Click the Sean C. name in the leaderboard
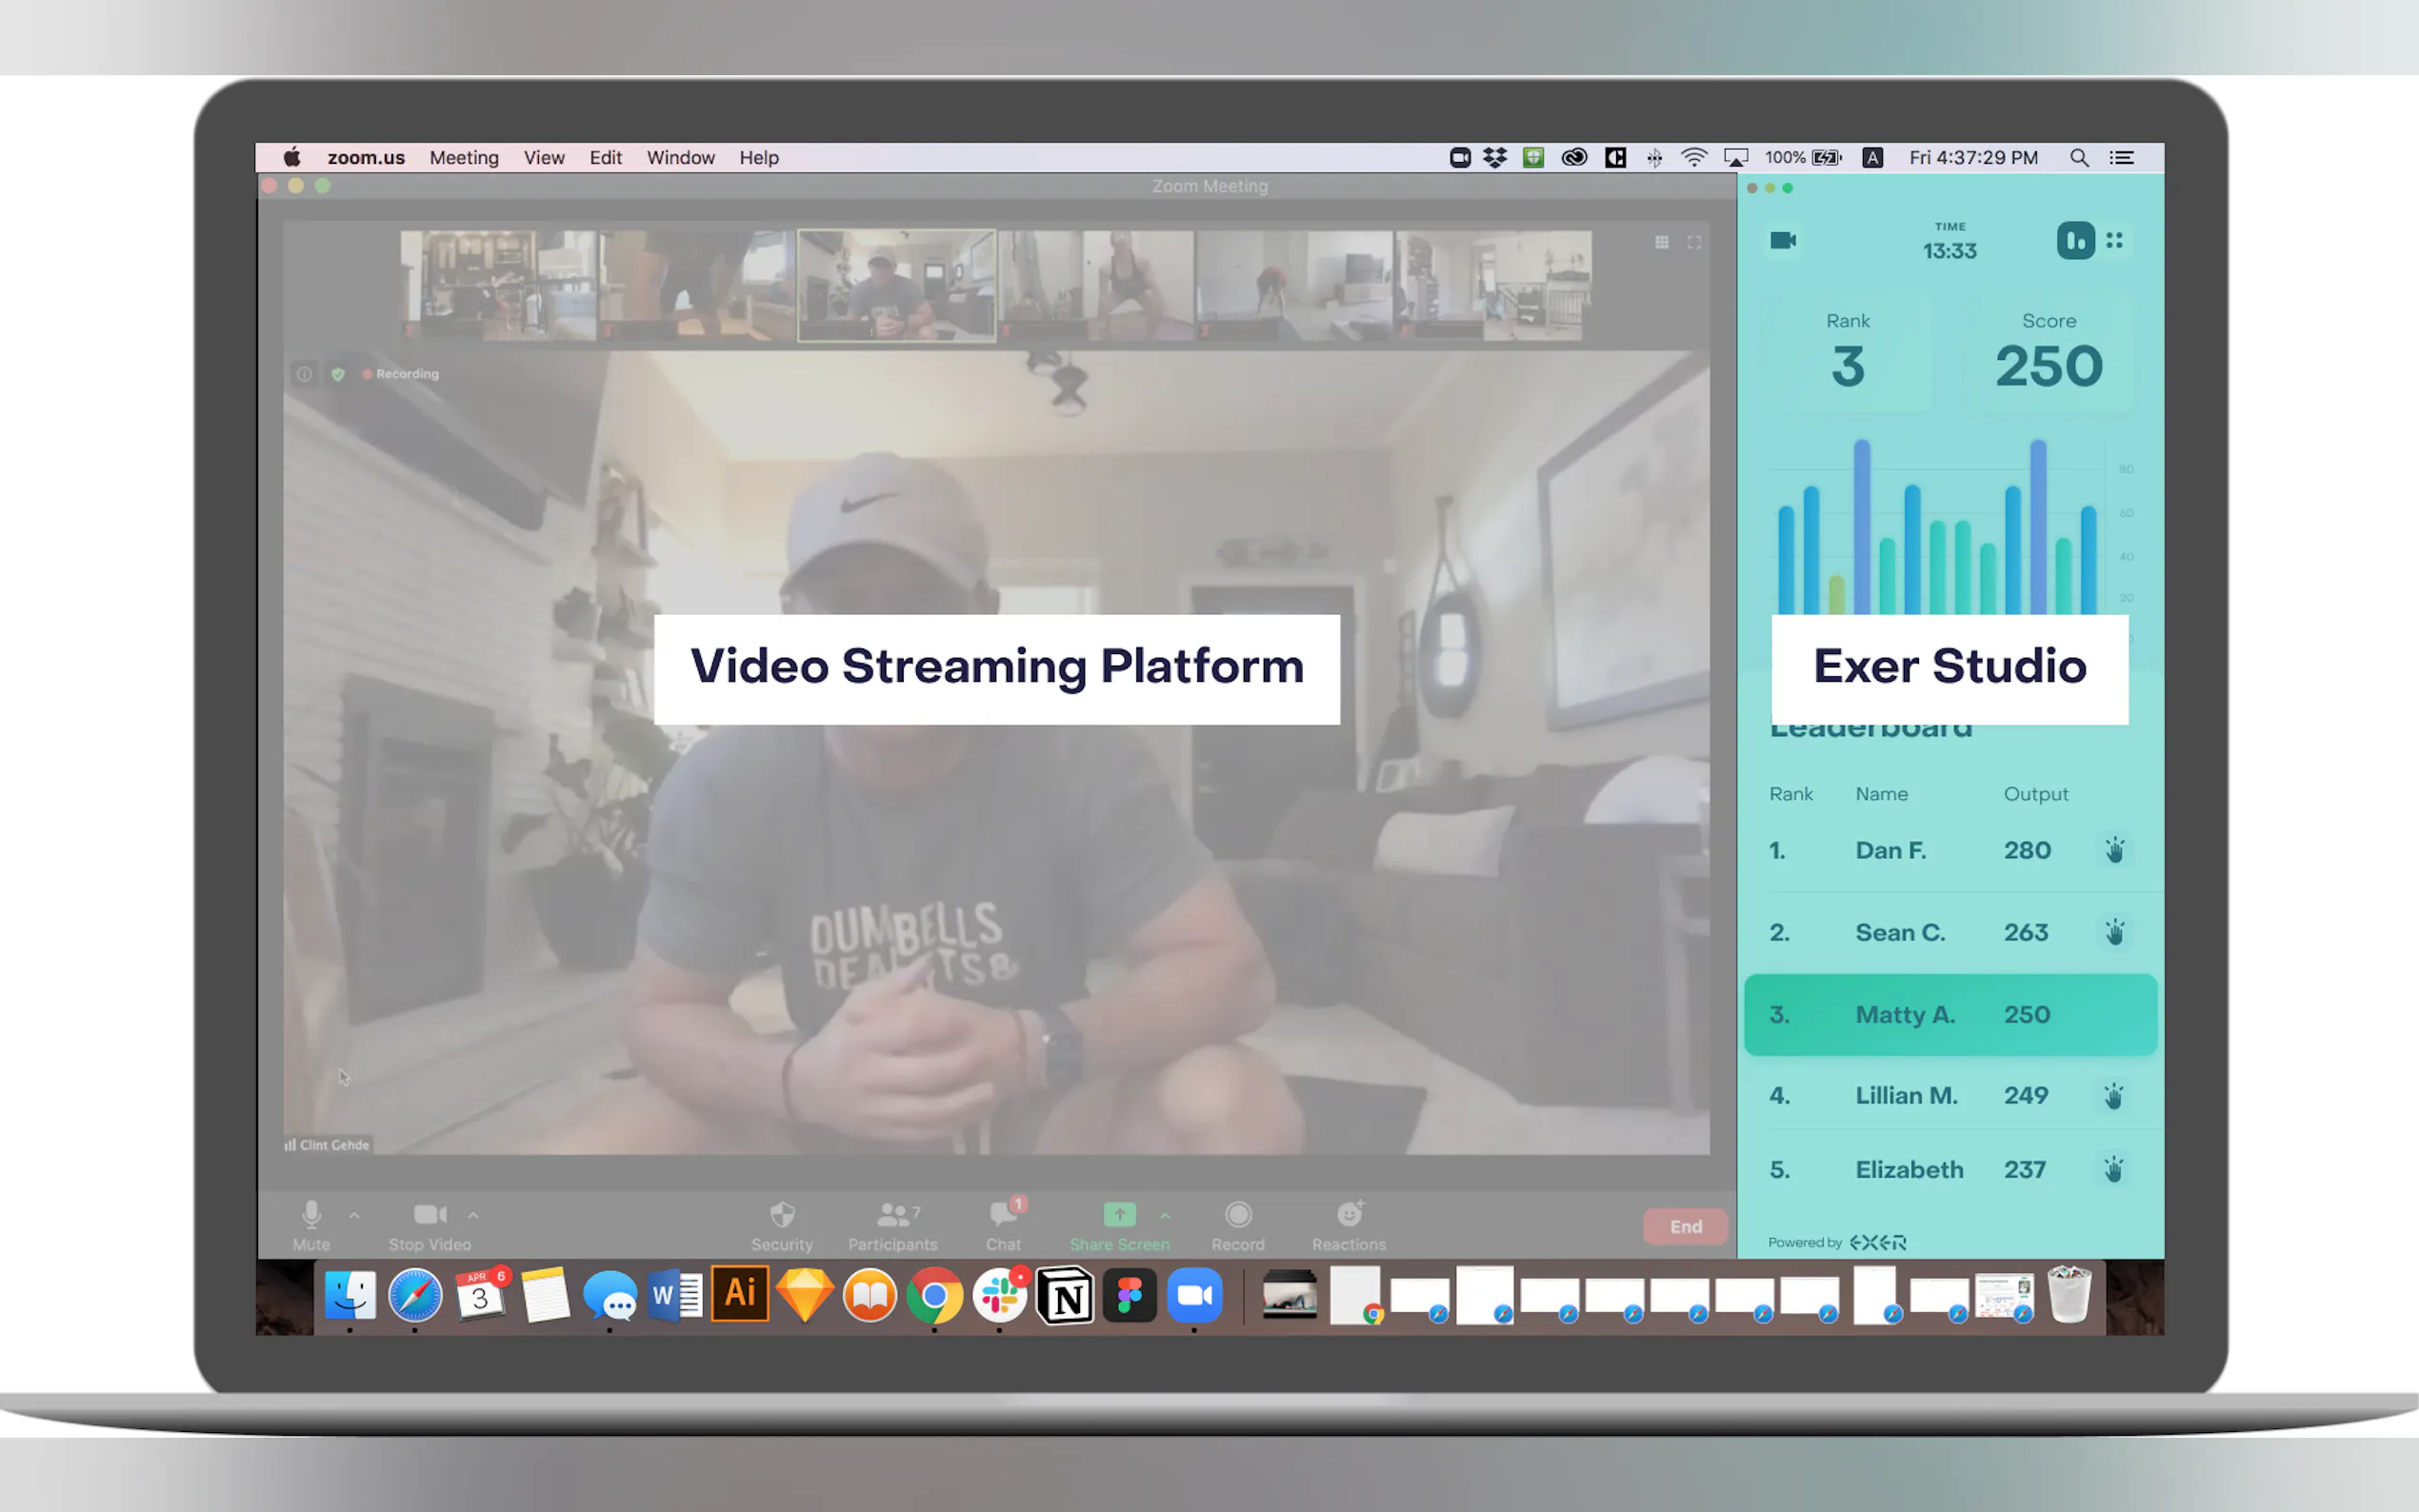2419x1512 pixels. click(x=1900, y=932)
